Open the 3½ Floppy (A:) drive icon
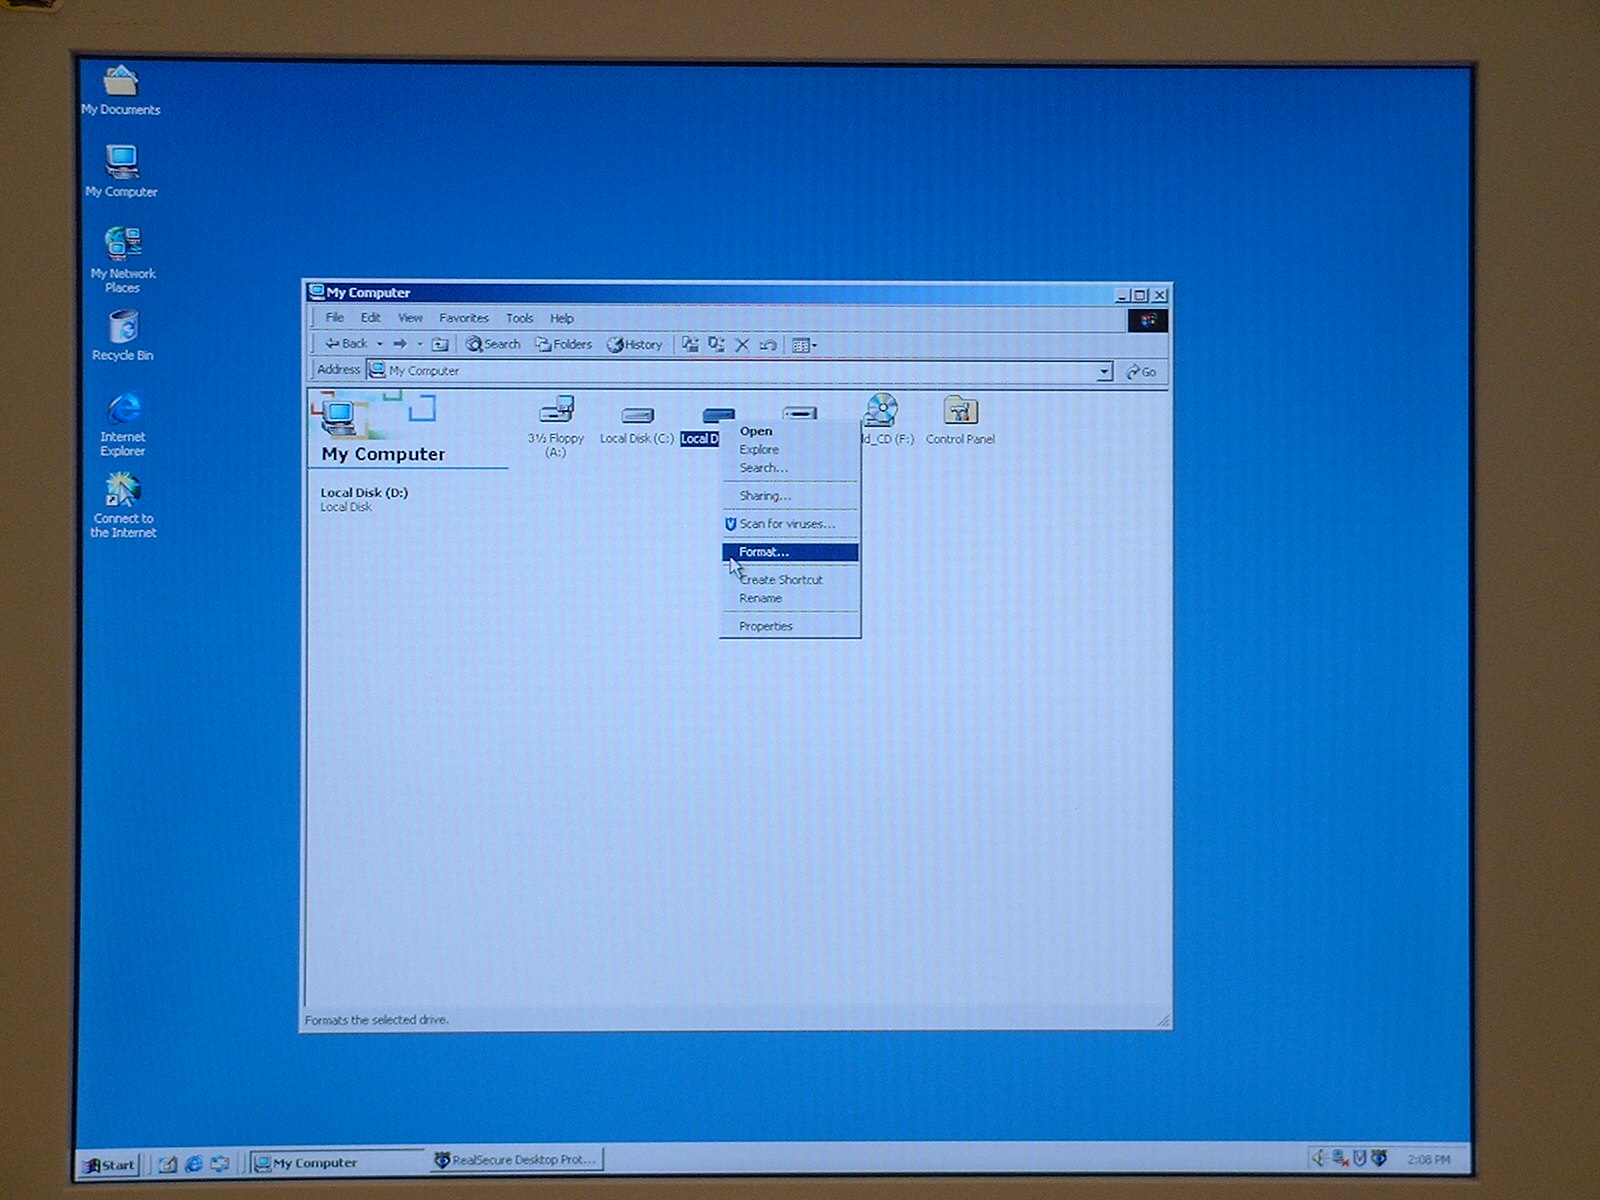 point(556,412)
